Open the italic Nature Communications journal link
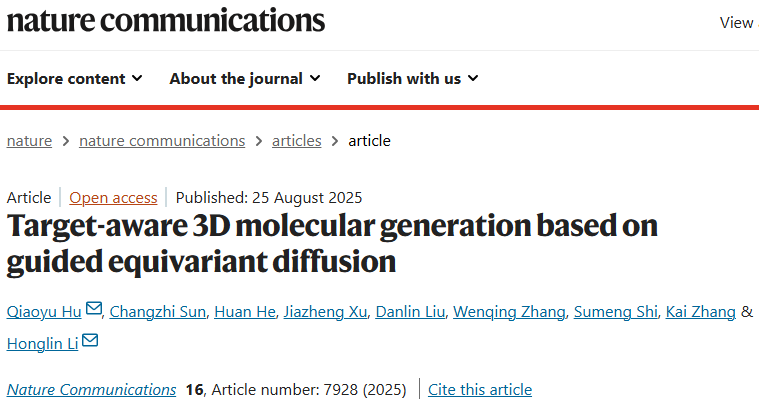This screenshot has width=759, height=412. [x=91, y=390]
